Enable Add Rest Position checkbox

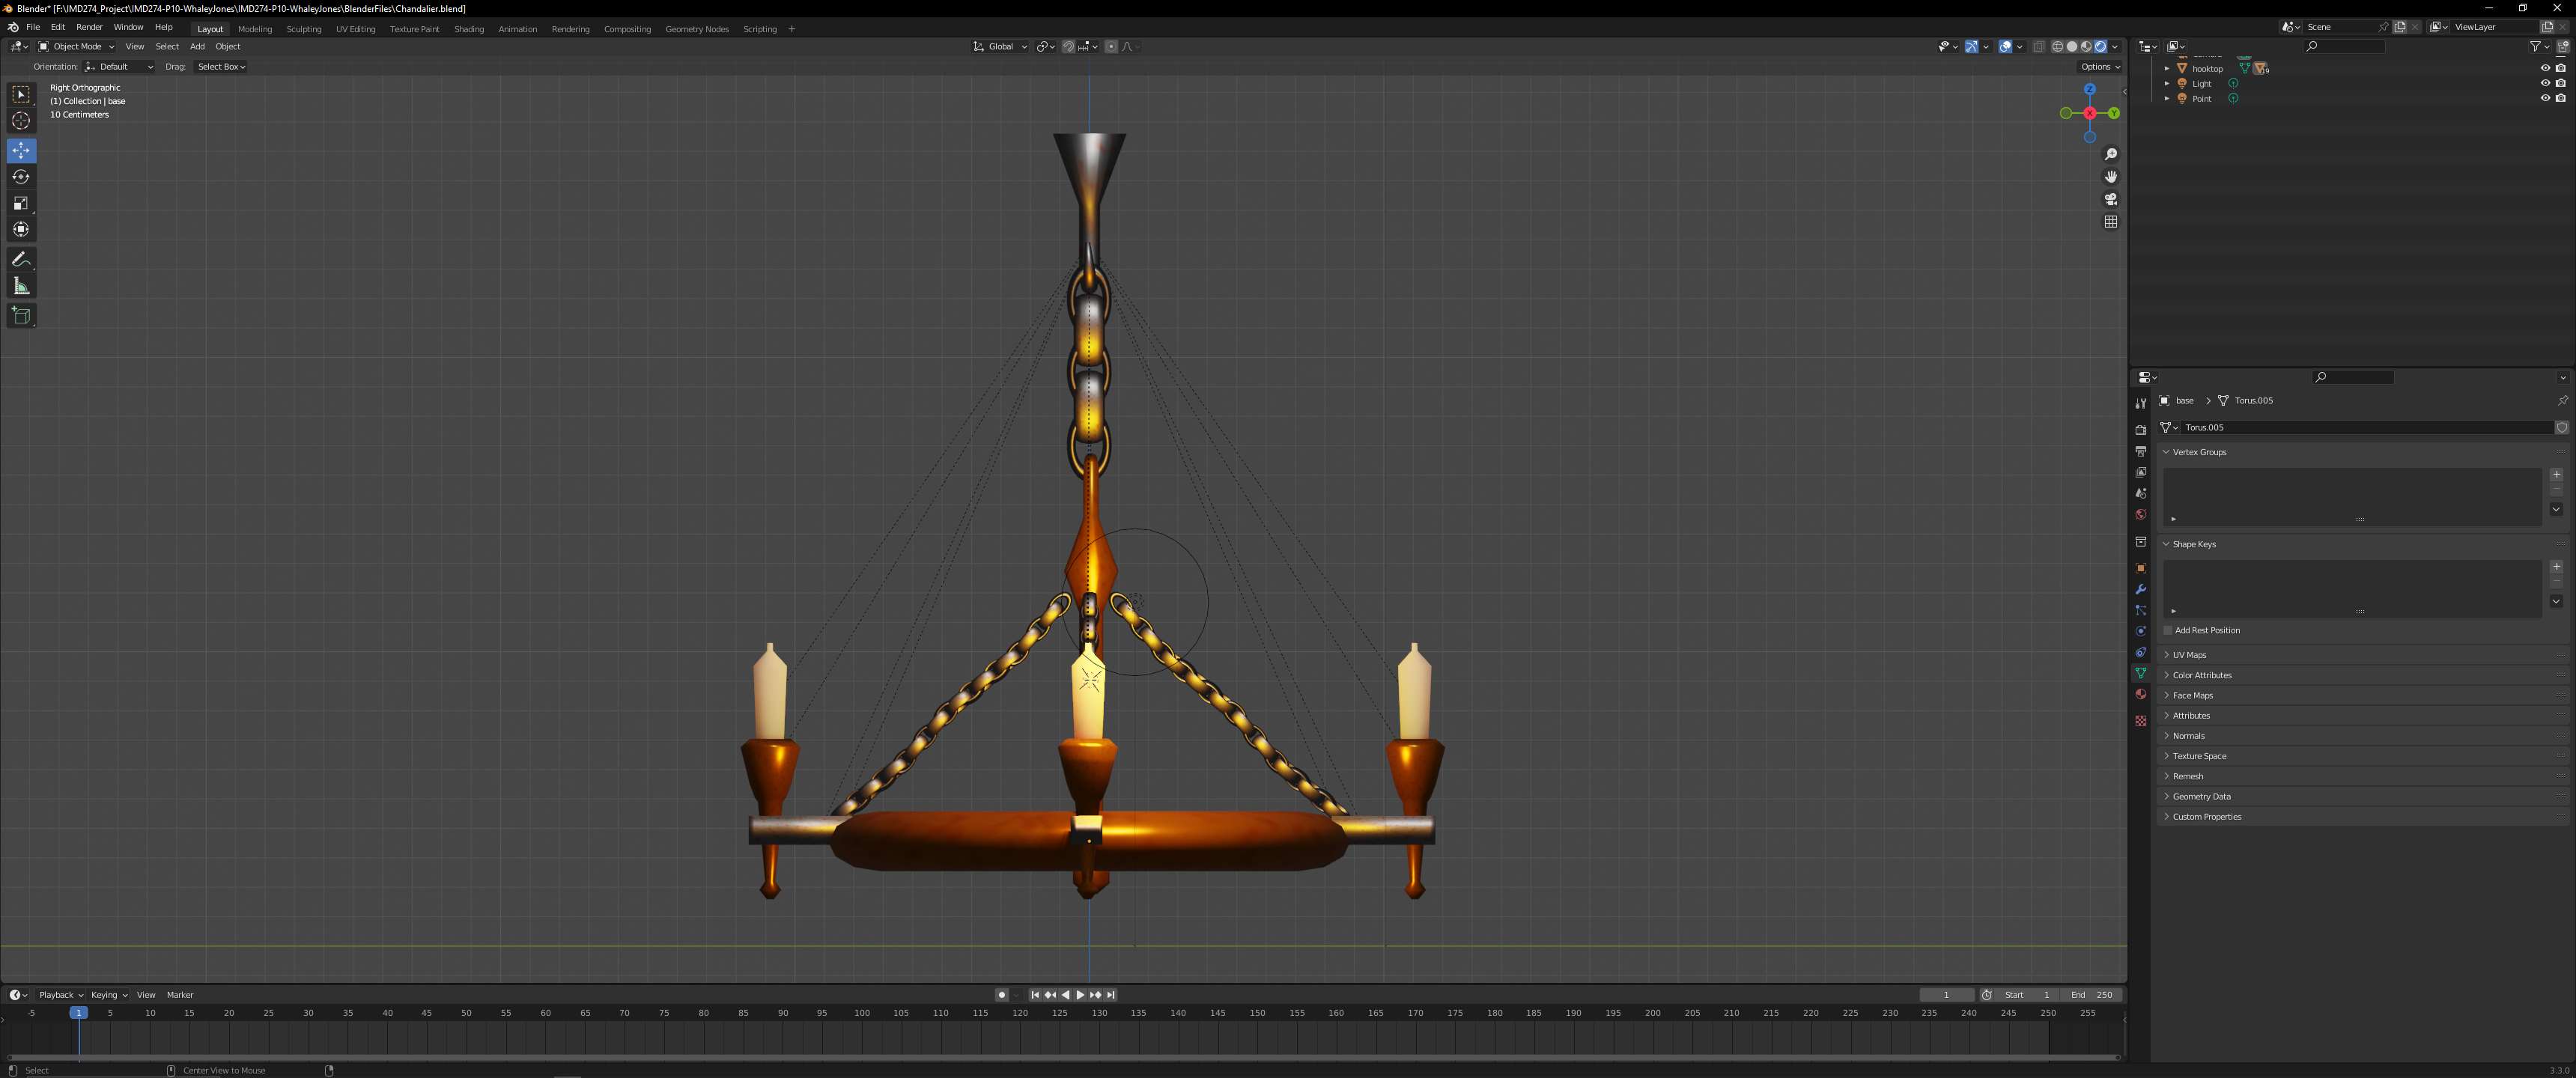[x=2167, y=630]
